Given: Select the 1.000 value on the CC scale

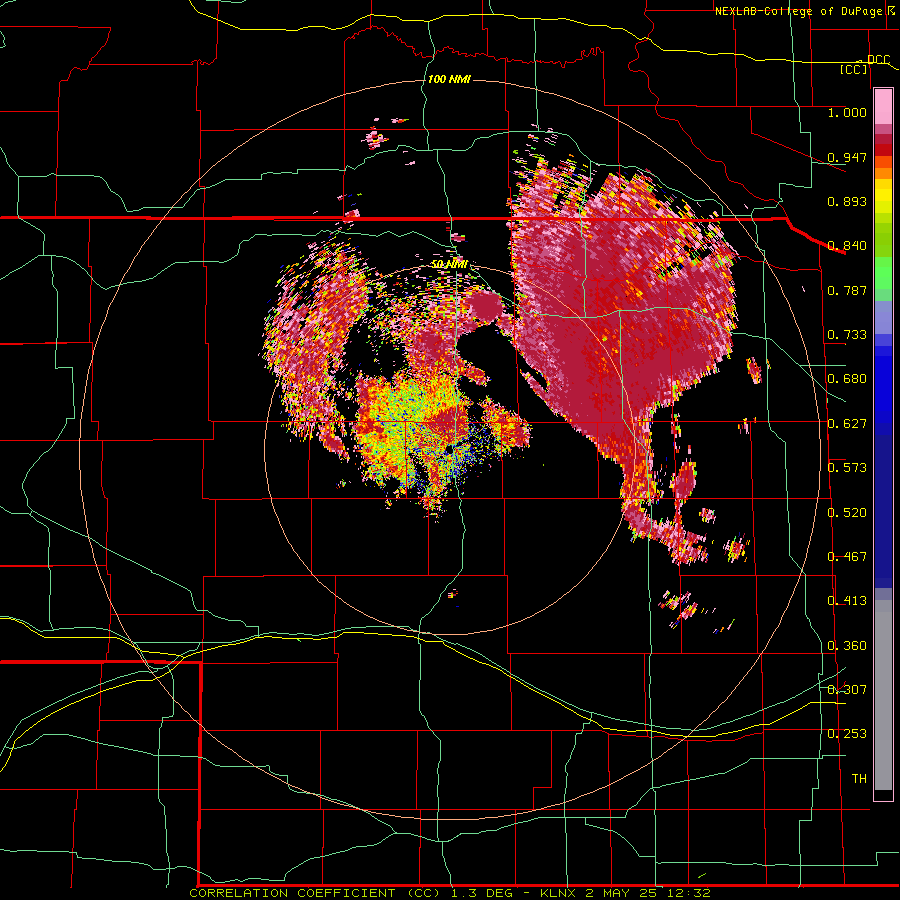Looking at the screenshot, I should click(x=847, y=112).
